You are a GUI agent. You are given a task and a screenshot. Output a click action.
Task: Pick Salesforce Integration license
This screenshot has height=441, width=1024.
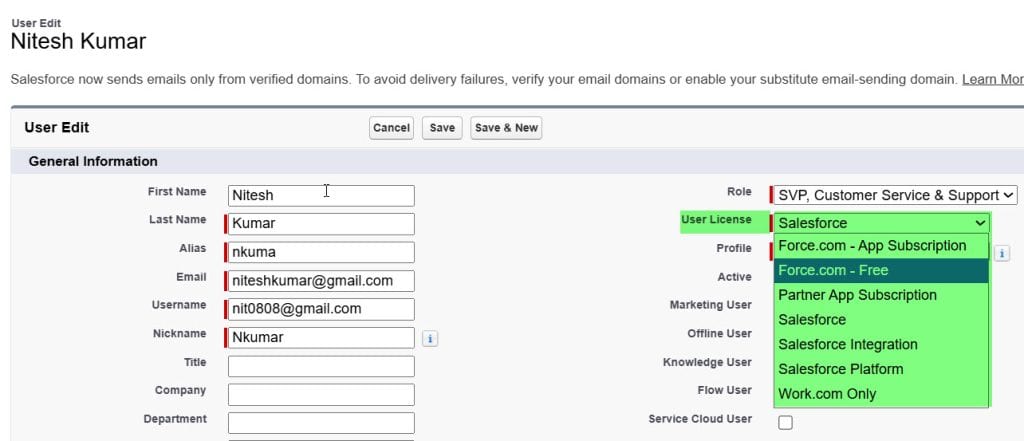[x=881, y=344]
